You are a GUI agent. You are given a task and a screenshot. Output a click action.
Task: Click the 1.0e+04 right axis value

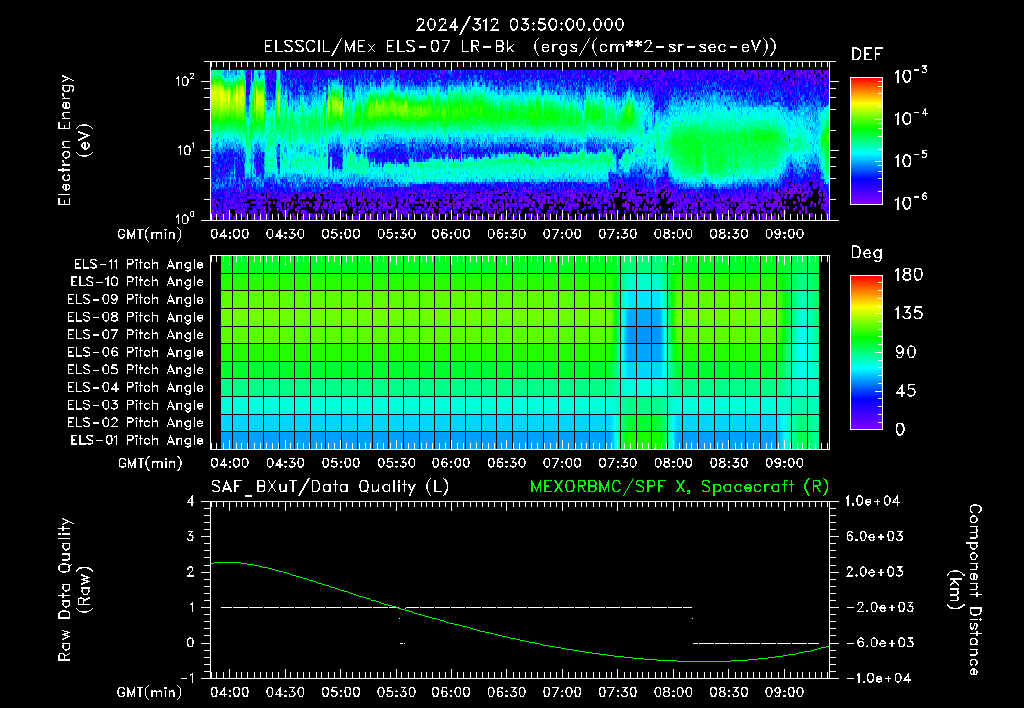click(872, 501)
